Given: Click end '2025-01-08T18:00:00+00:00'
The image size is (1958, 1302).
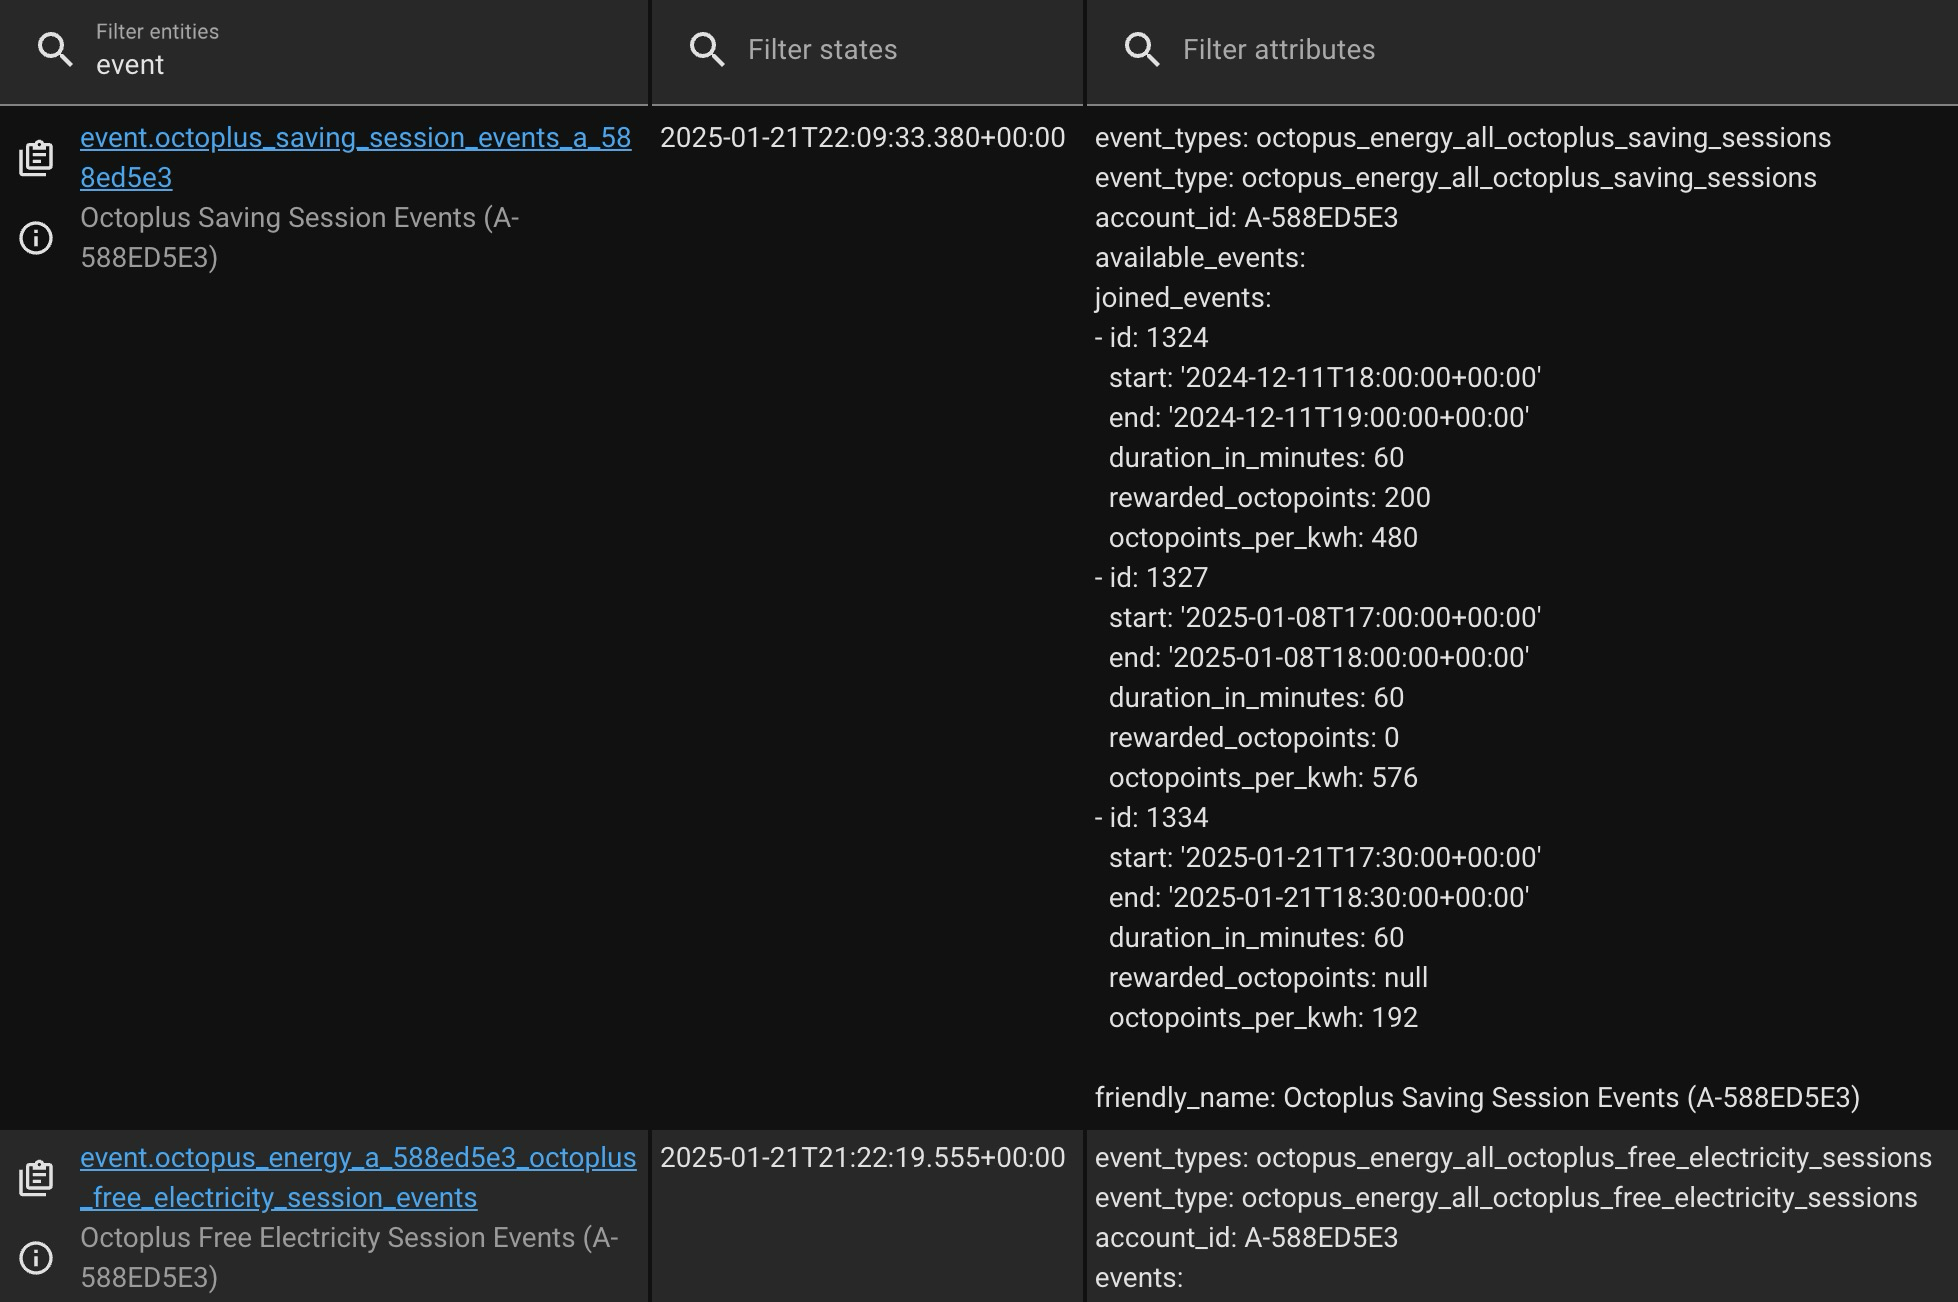Looking at the screenshot, I should [1319, 658].
